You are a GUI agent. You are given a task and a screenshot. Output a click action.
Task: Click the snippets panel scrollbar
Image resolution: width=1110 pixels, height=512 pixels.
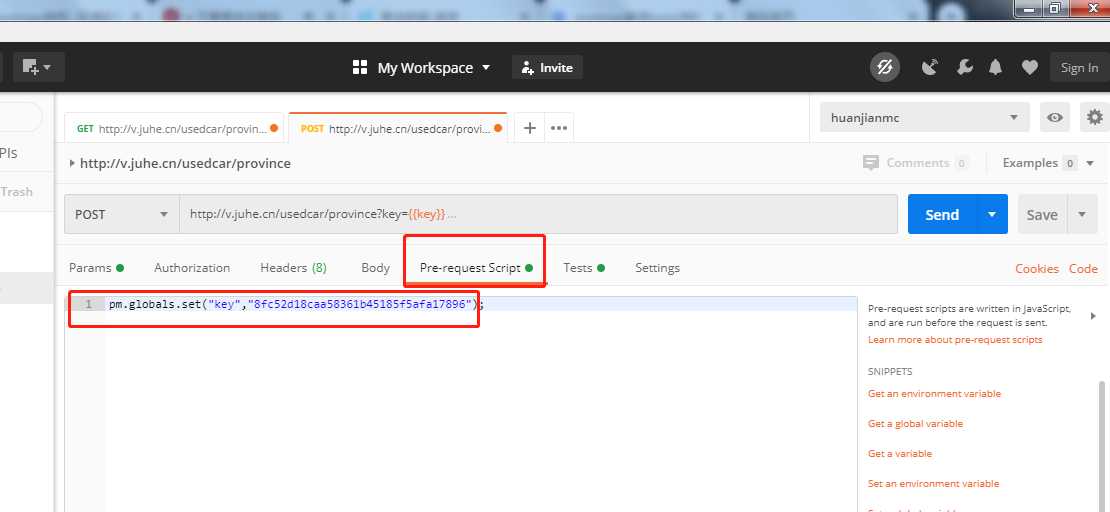[1102, 446]
